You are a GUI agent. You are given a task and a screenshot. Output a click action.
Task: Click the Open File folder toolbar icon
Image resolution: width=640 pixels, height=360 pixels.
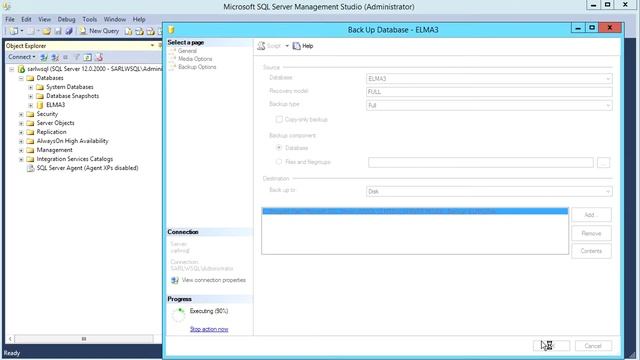click(47, 31)
